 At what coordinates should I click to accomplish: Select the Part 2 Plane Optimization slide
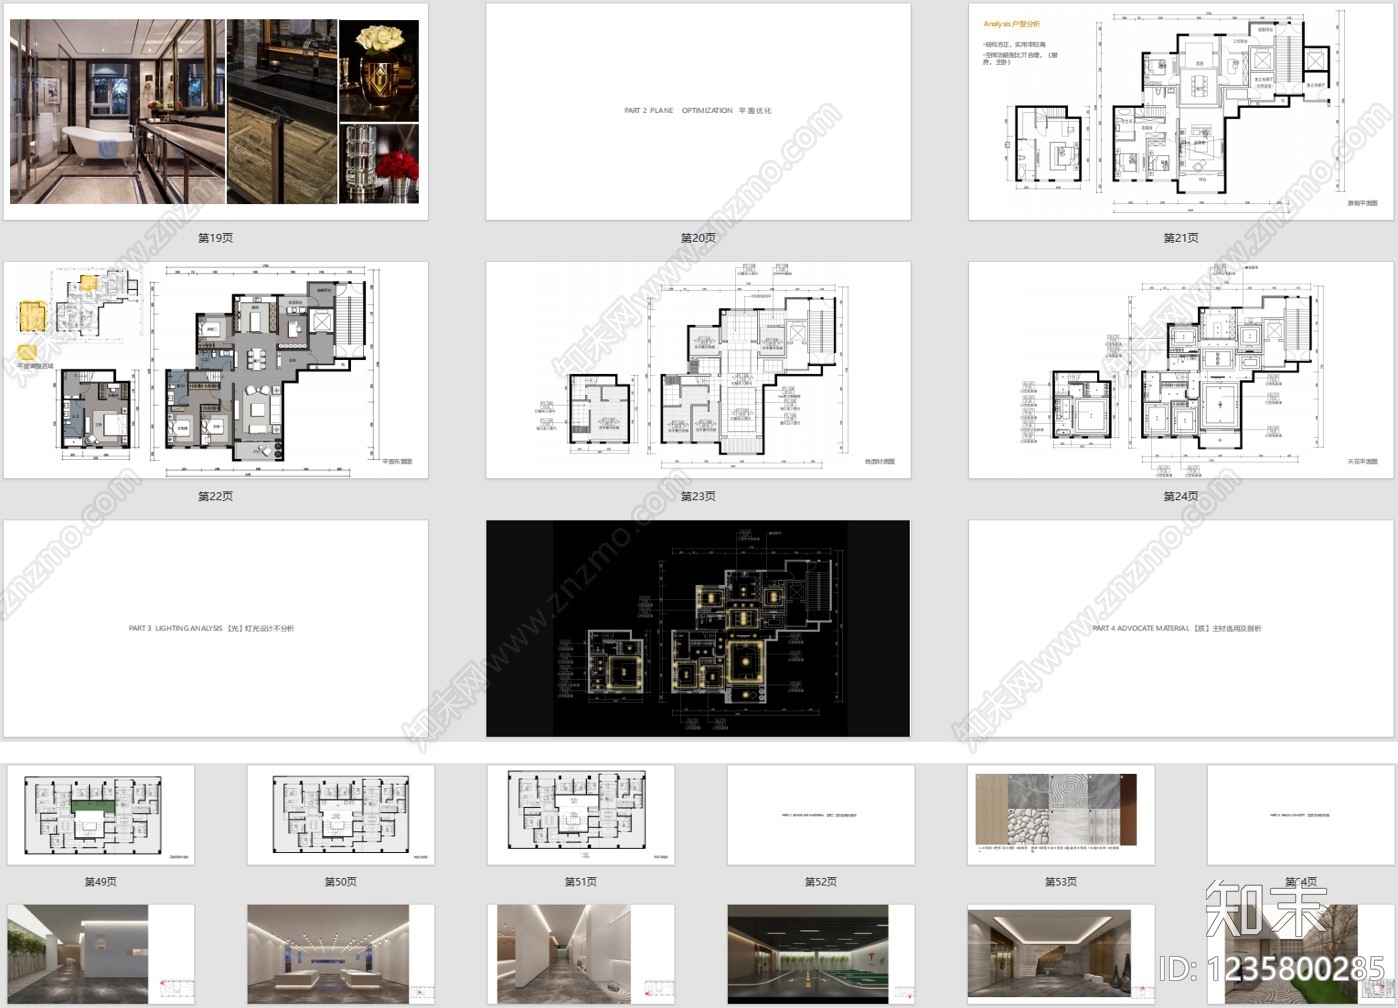click(698, 111)
